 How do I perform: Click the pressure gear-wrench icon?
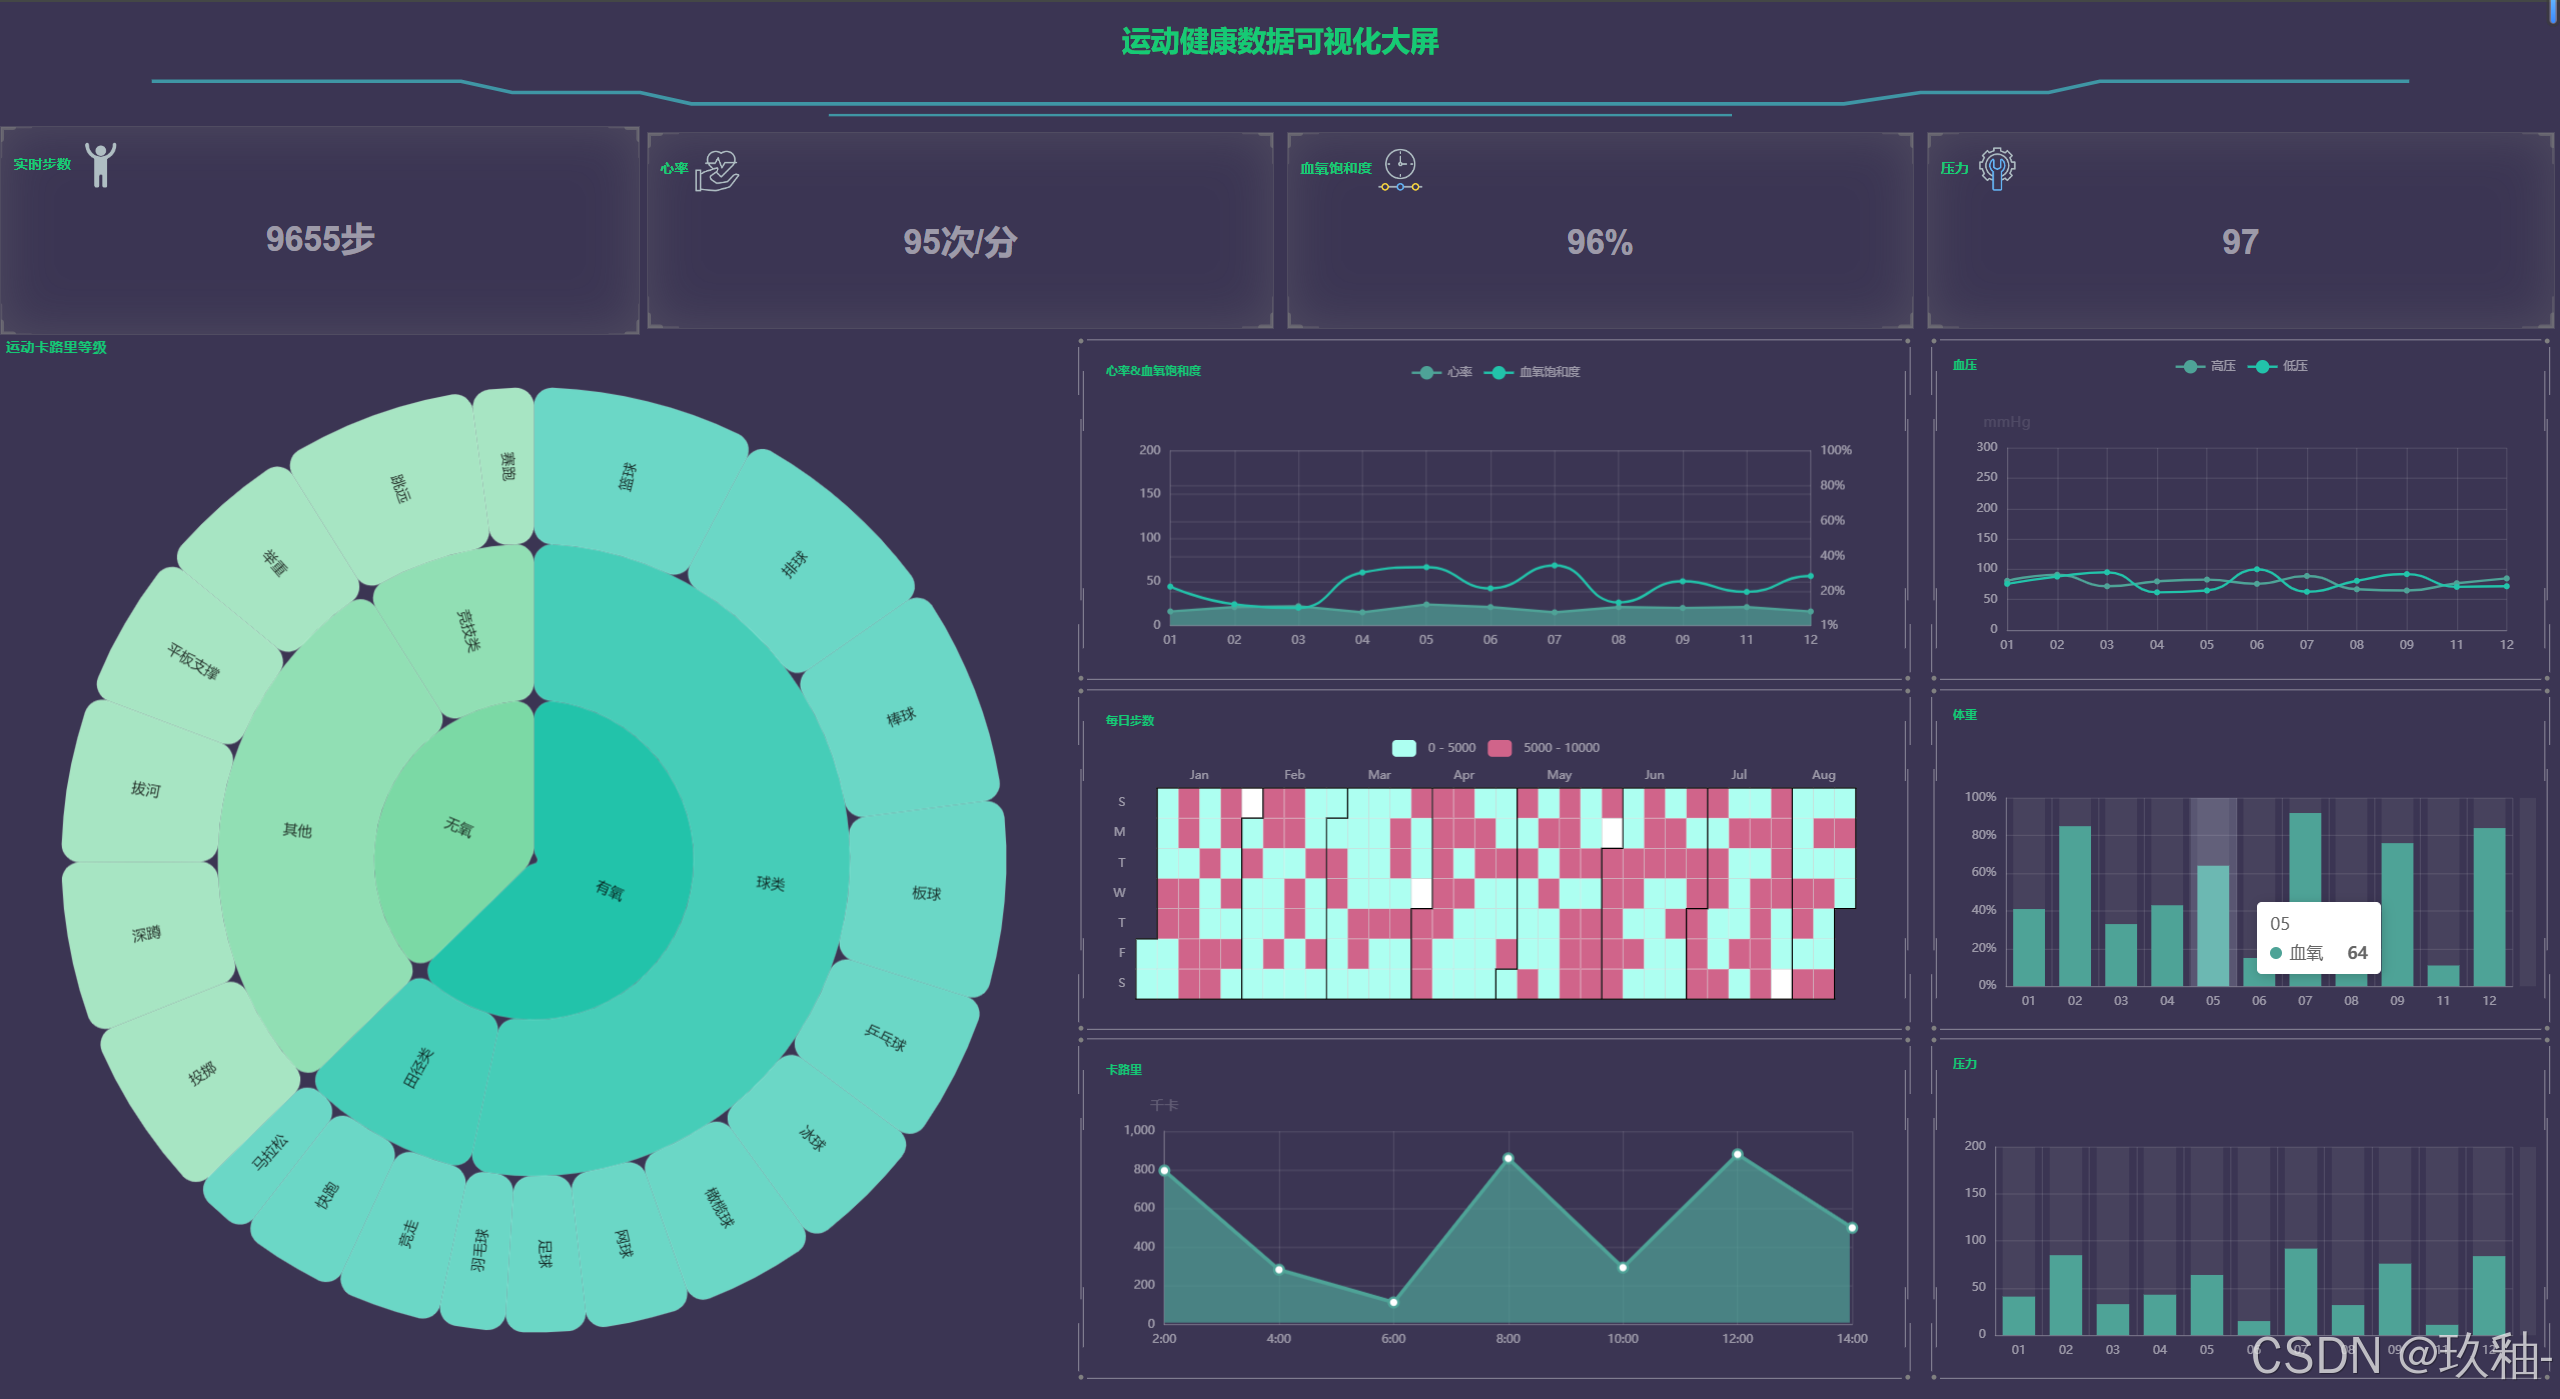tap(1997, 168)
